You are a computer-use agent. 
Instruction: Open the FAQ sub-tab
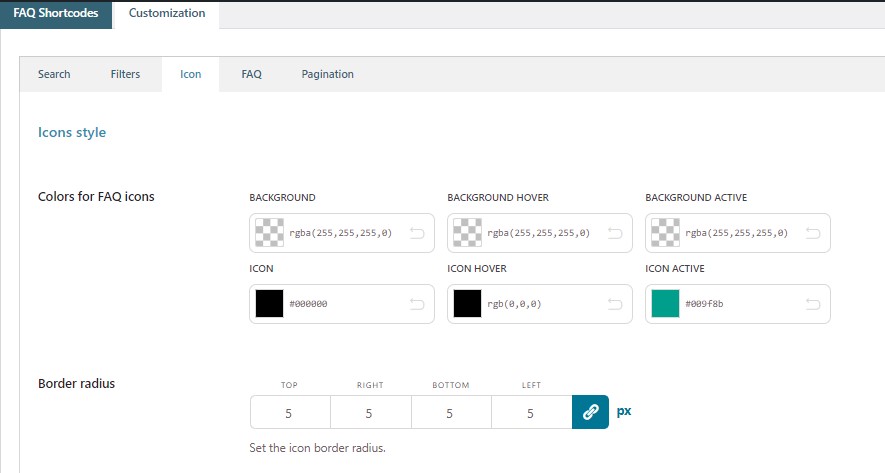[251, 74]
